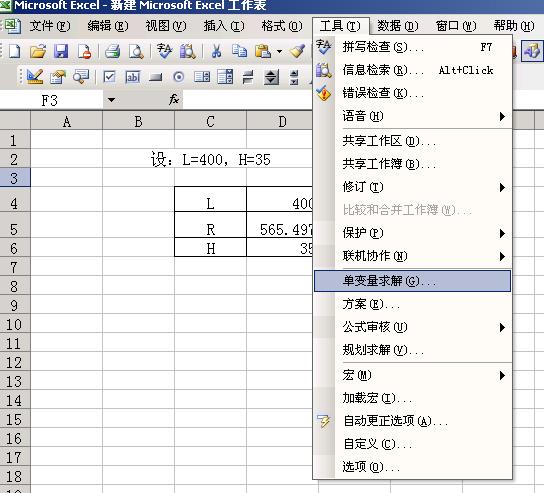Open the Name Box dropdown arrow
This screenshot has height=493, width=544.
(x=111, y=100)
